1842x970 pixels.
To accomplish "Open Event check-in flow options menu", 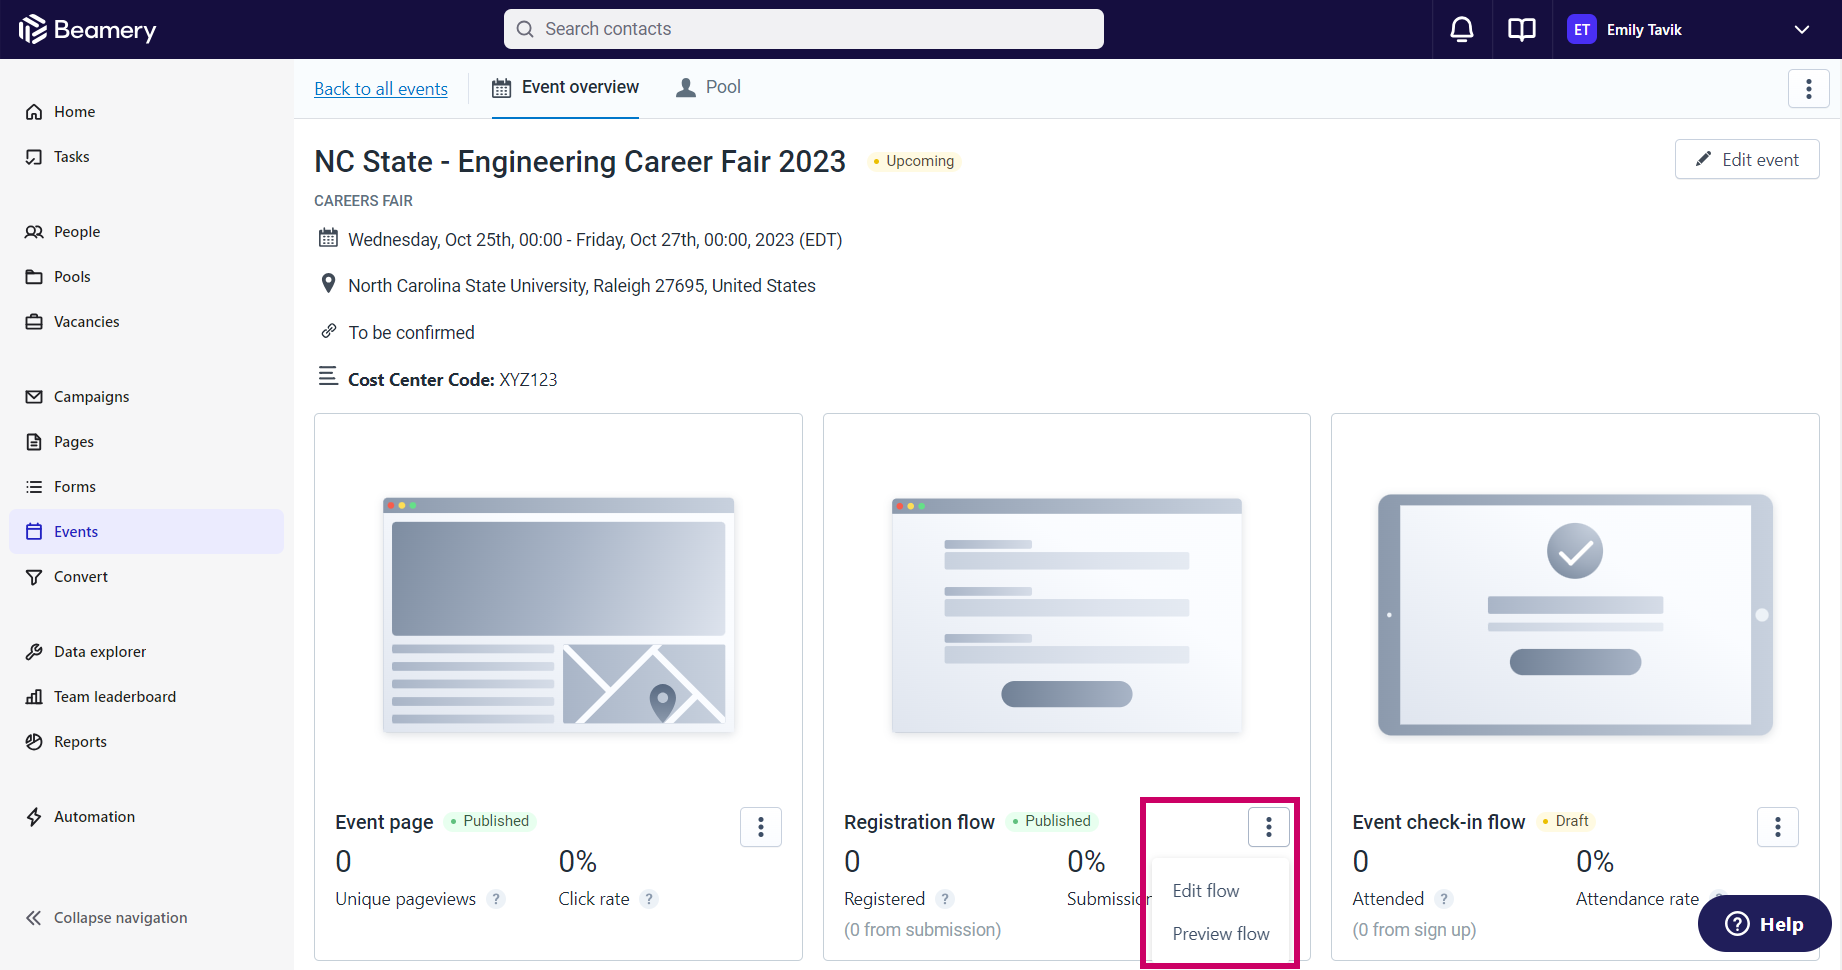I will 1778,827.
